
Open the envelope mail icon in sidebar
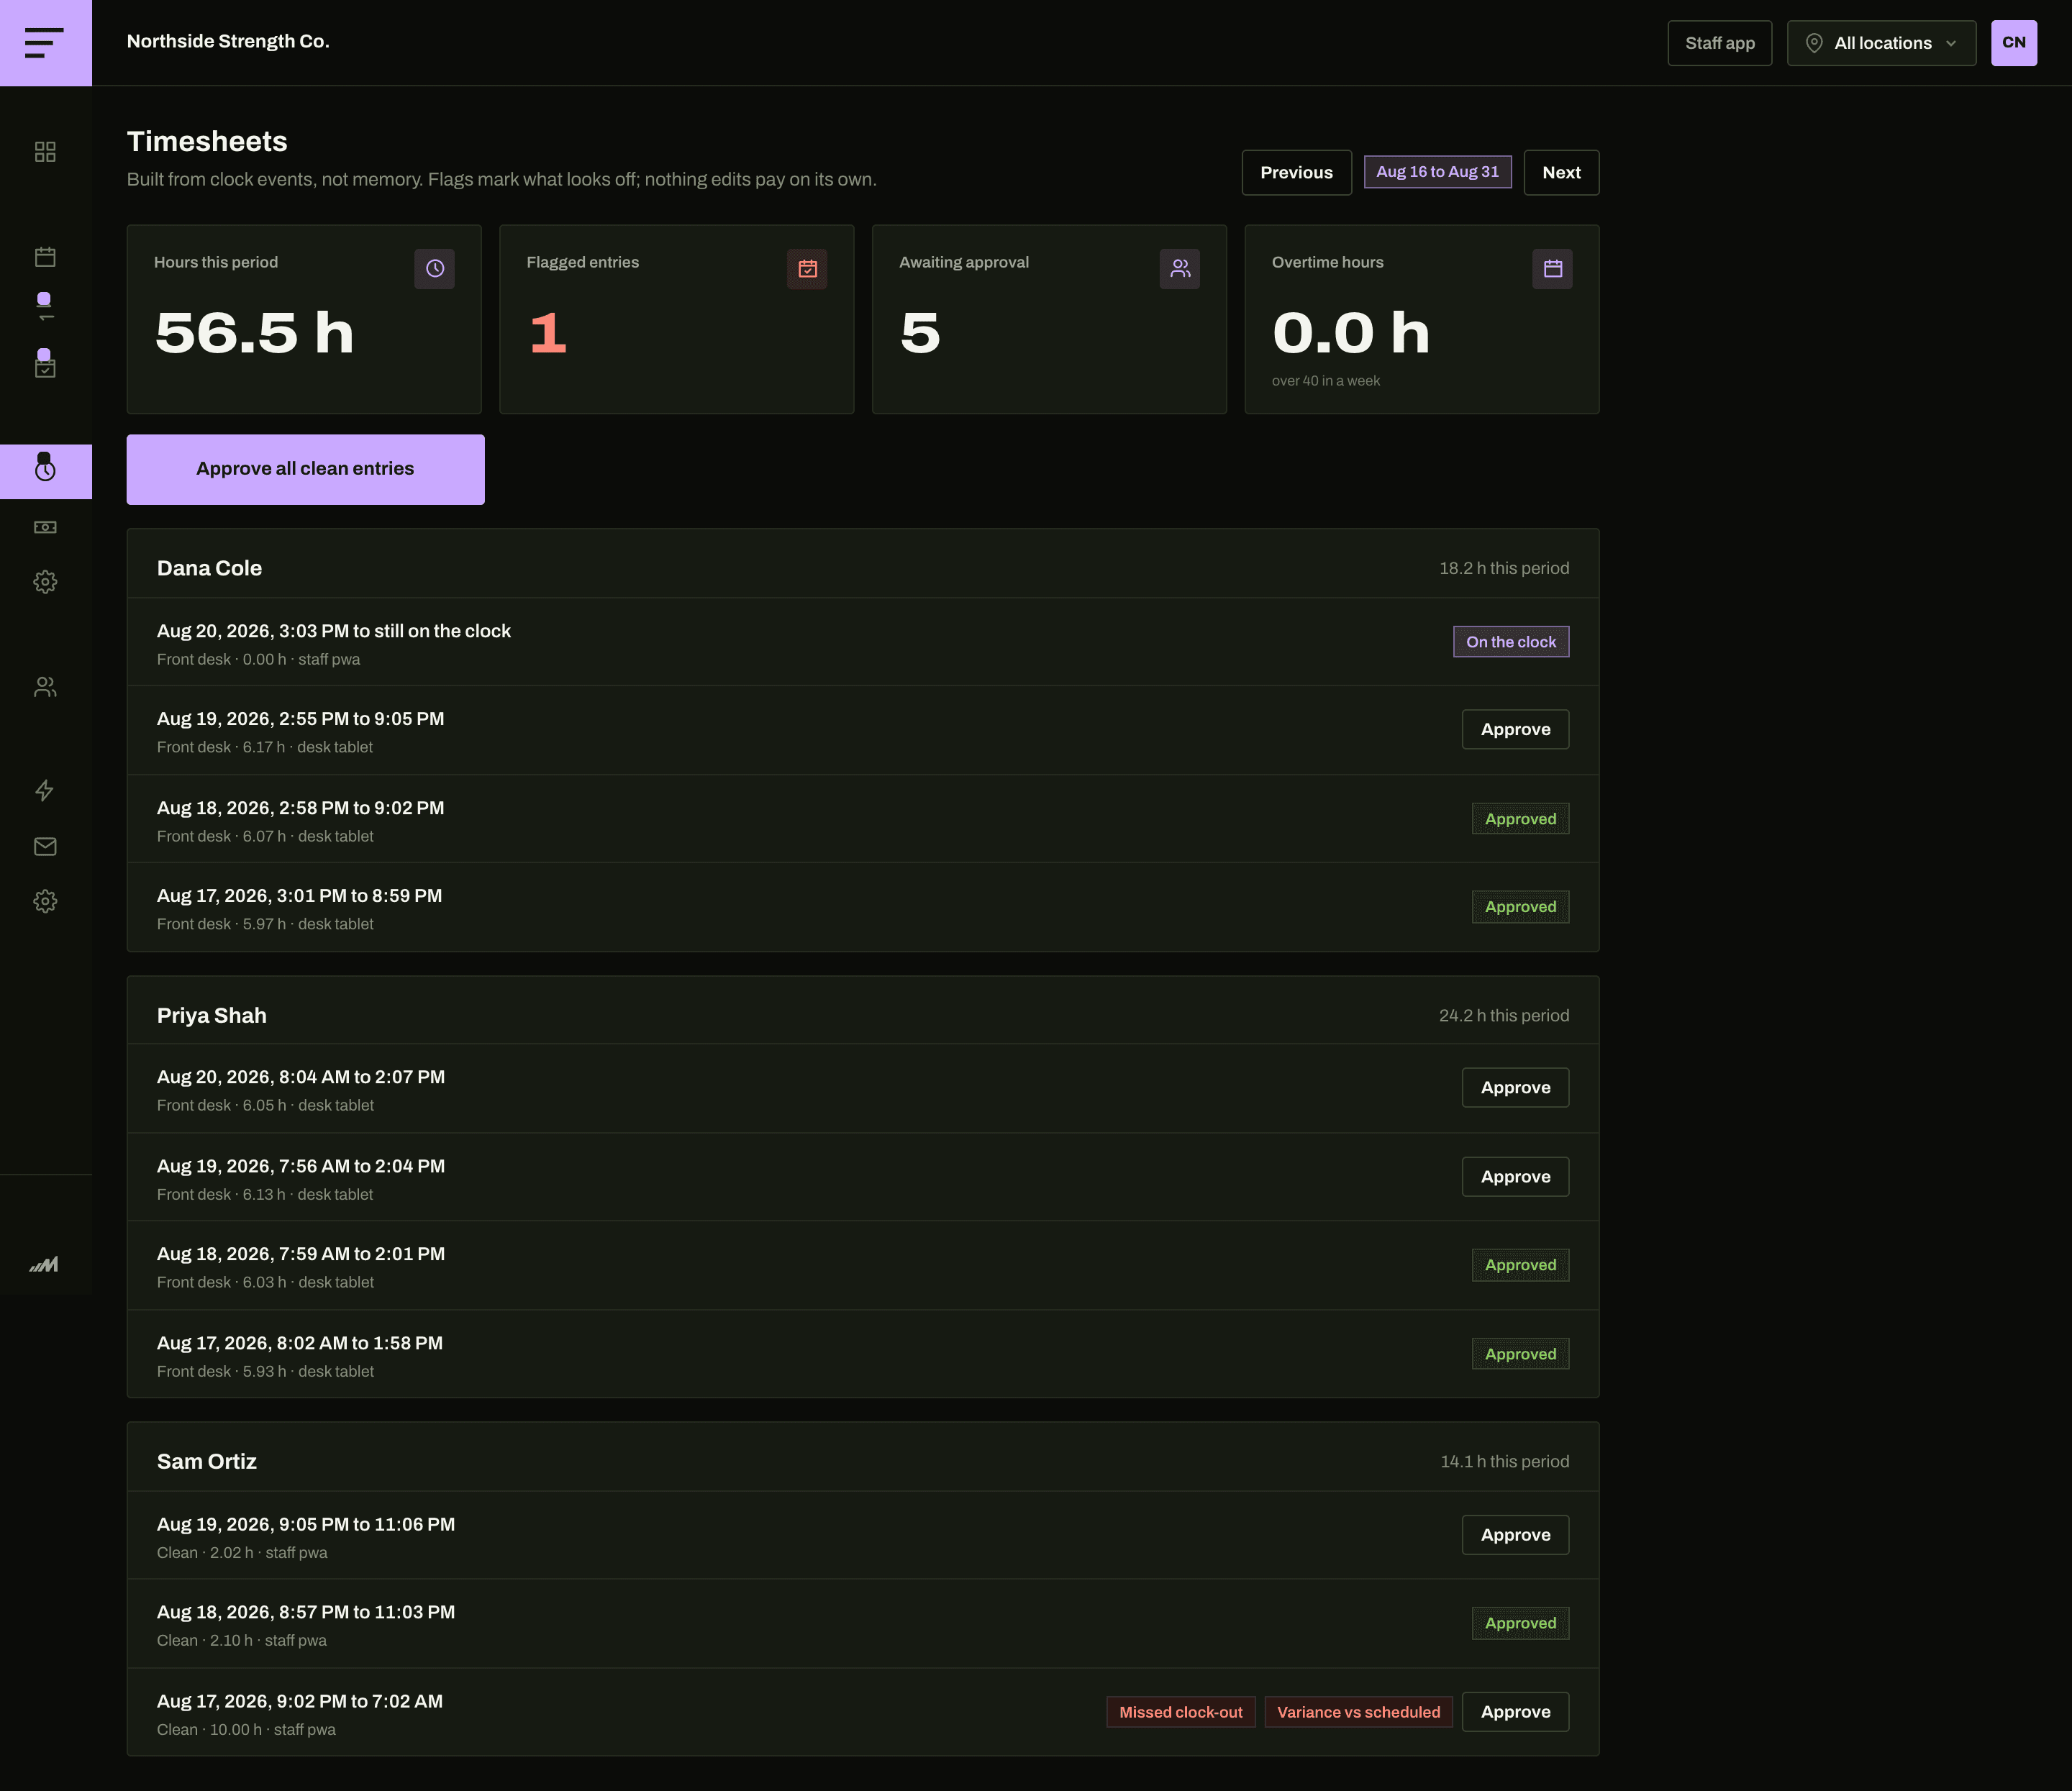tap(45, 846)
